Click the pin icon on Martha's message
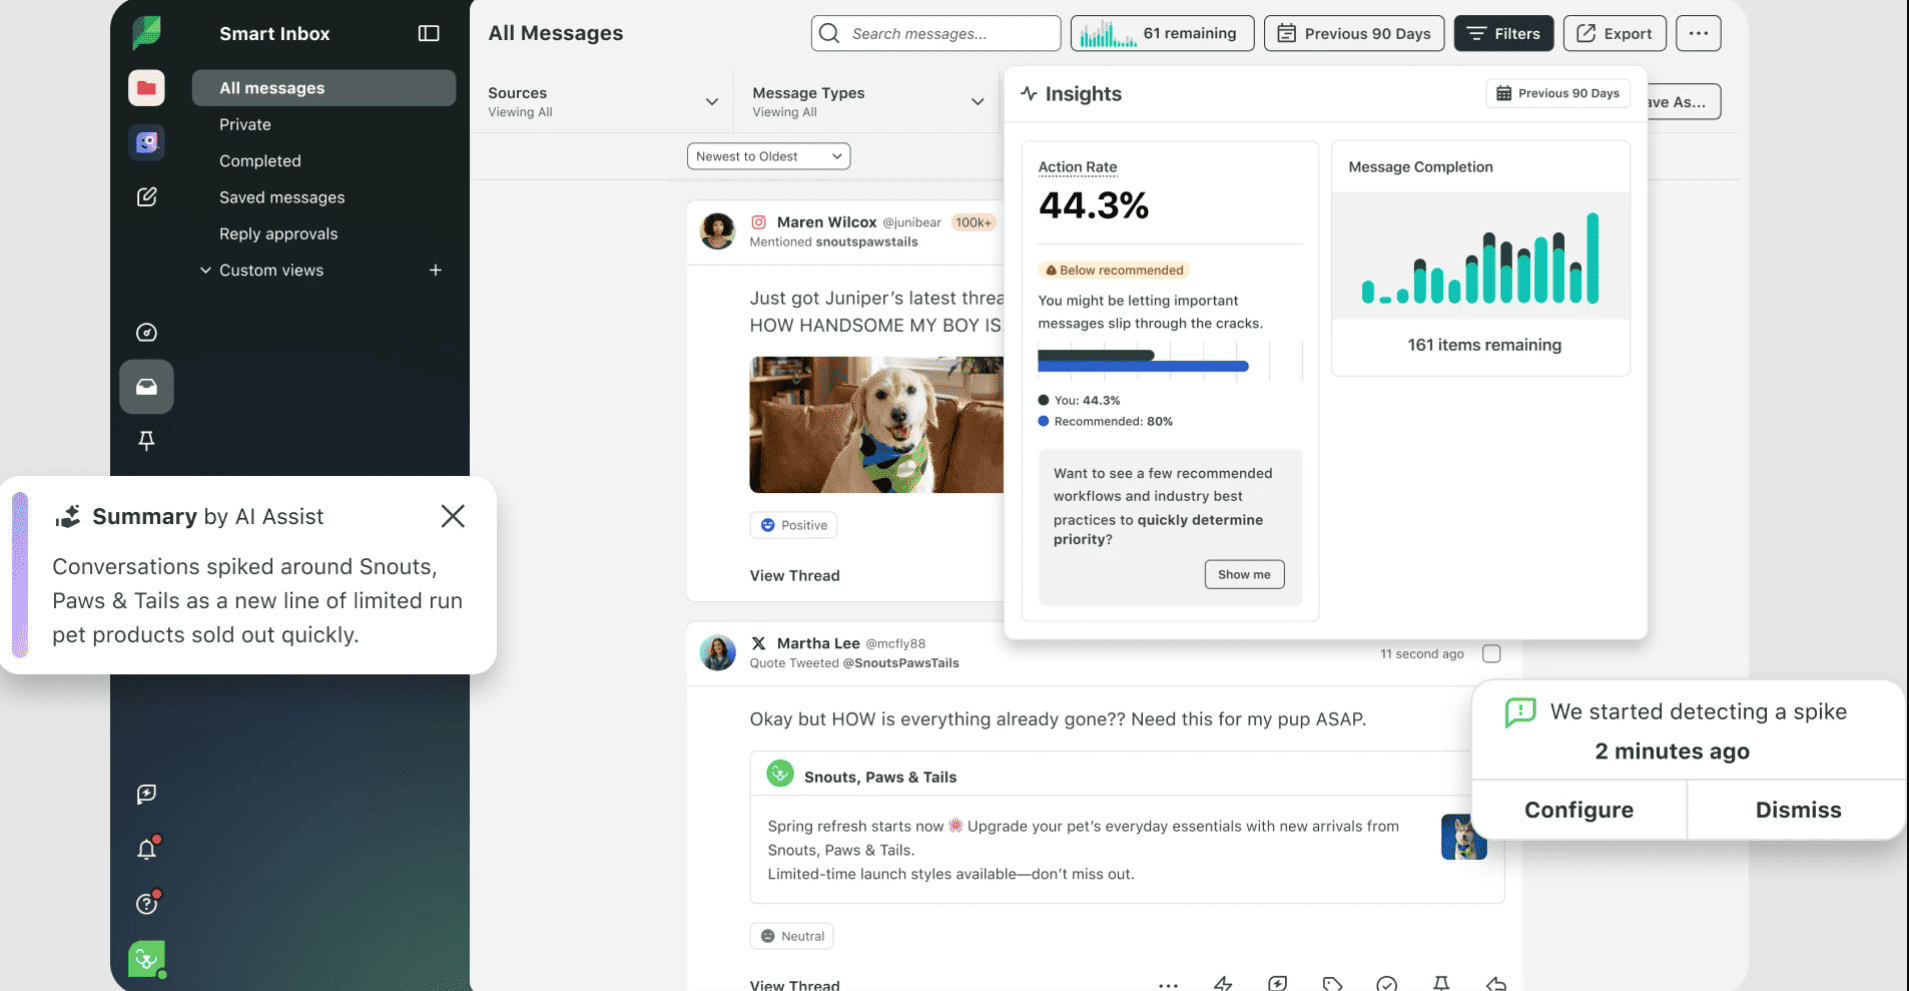Screen dimensions: 1909x991 pos(1442,984)
